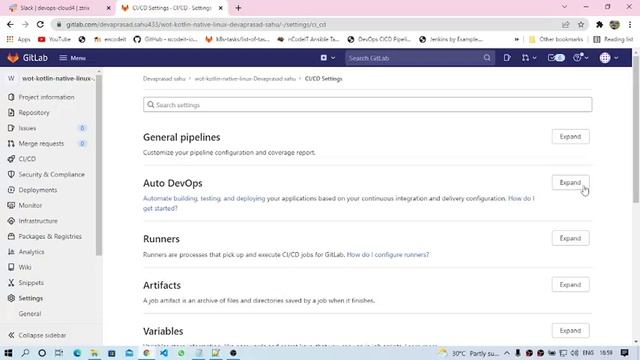This screenshot has height=360, width=640.
Task: Click the Search GitLab field
Action: point(420,58)
